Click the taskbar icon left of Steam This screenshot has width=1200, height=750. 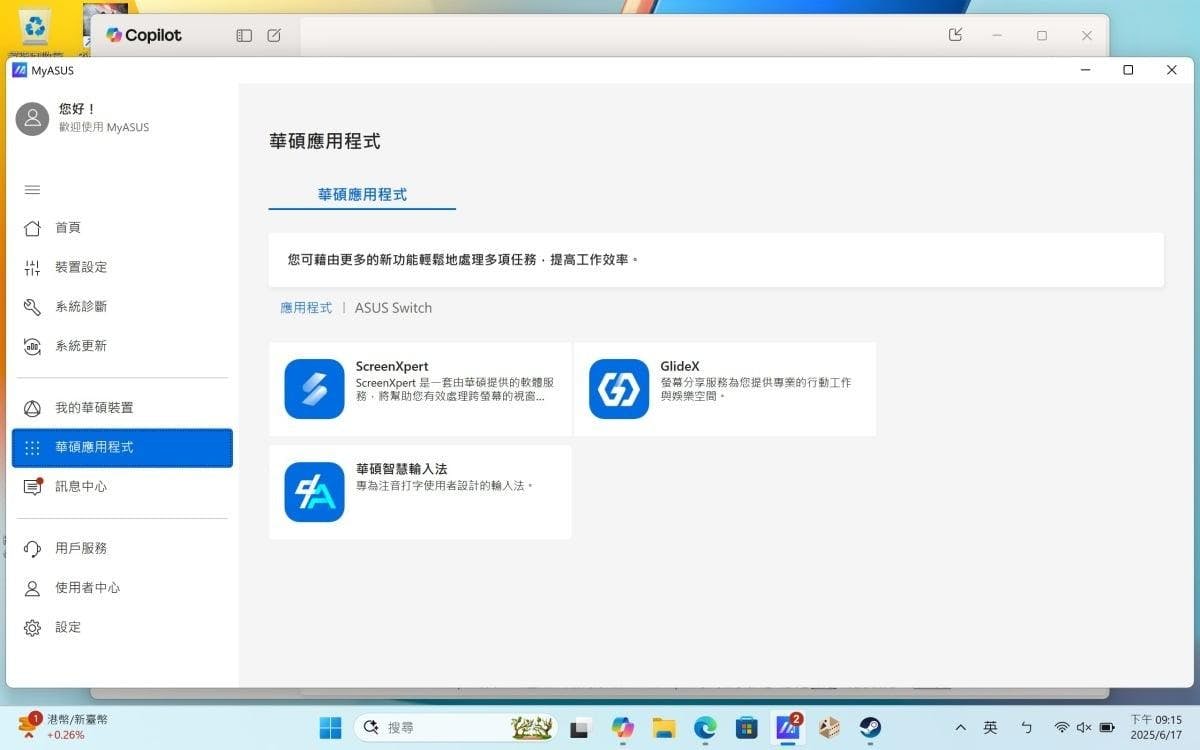pyautogui.click(x=829, y=728)
